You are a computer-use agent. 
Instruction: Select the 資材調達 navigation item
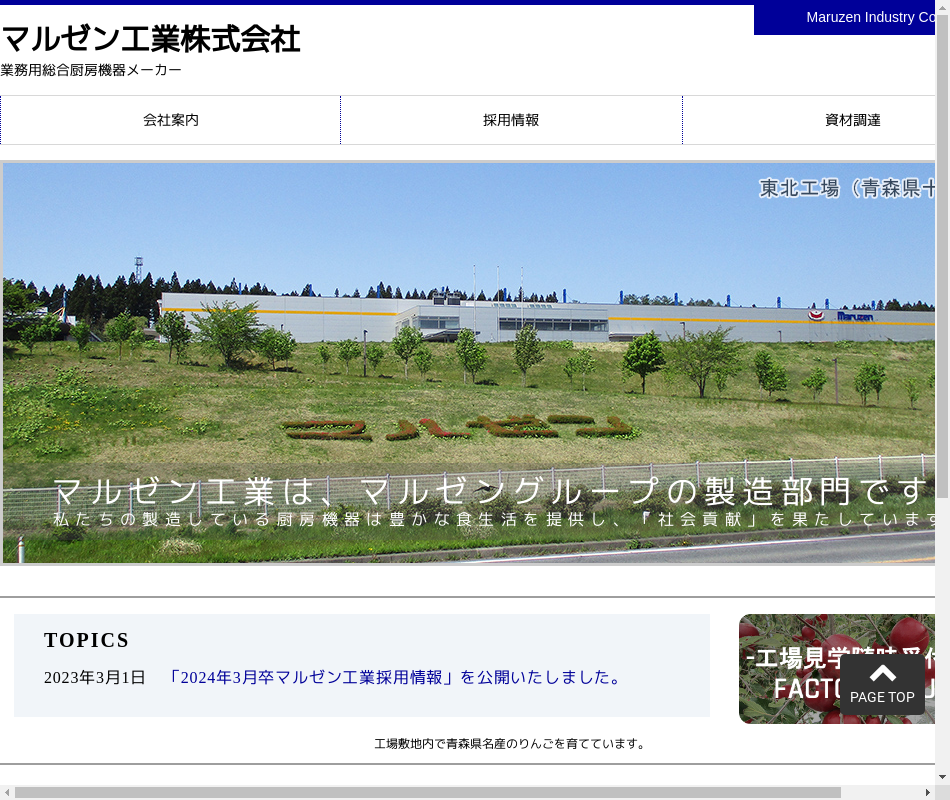point(852,120)
